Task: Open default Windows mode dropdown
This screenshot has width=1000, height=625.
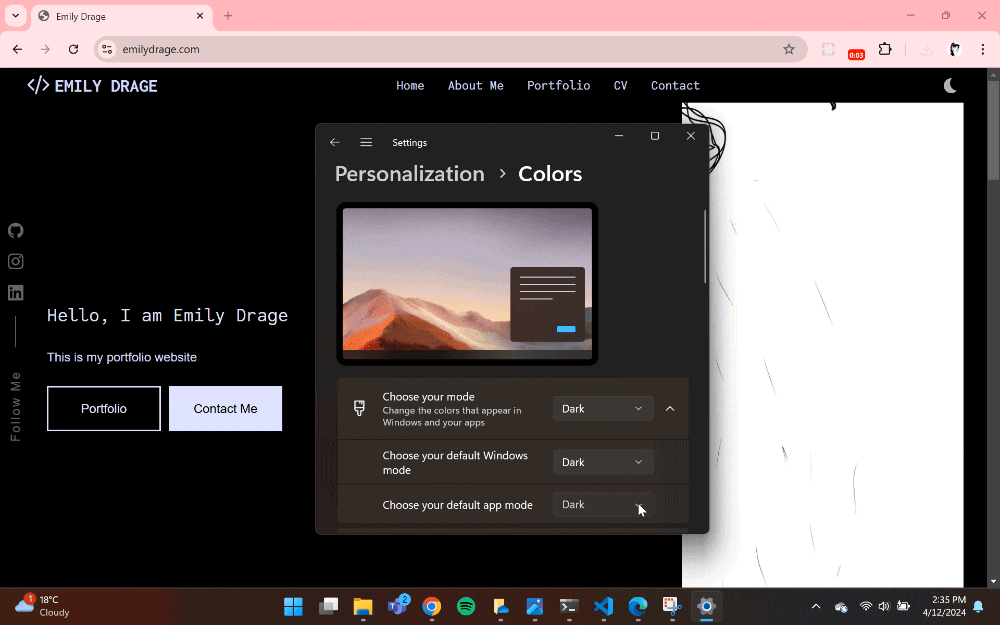Action: [x=603, y=462]
